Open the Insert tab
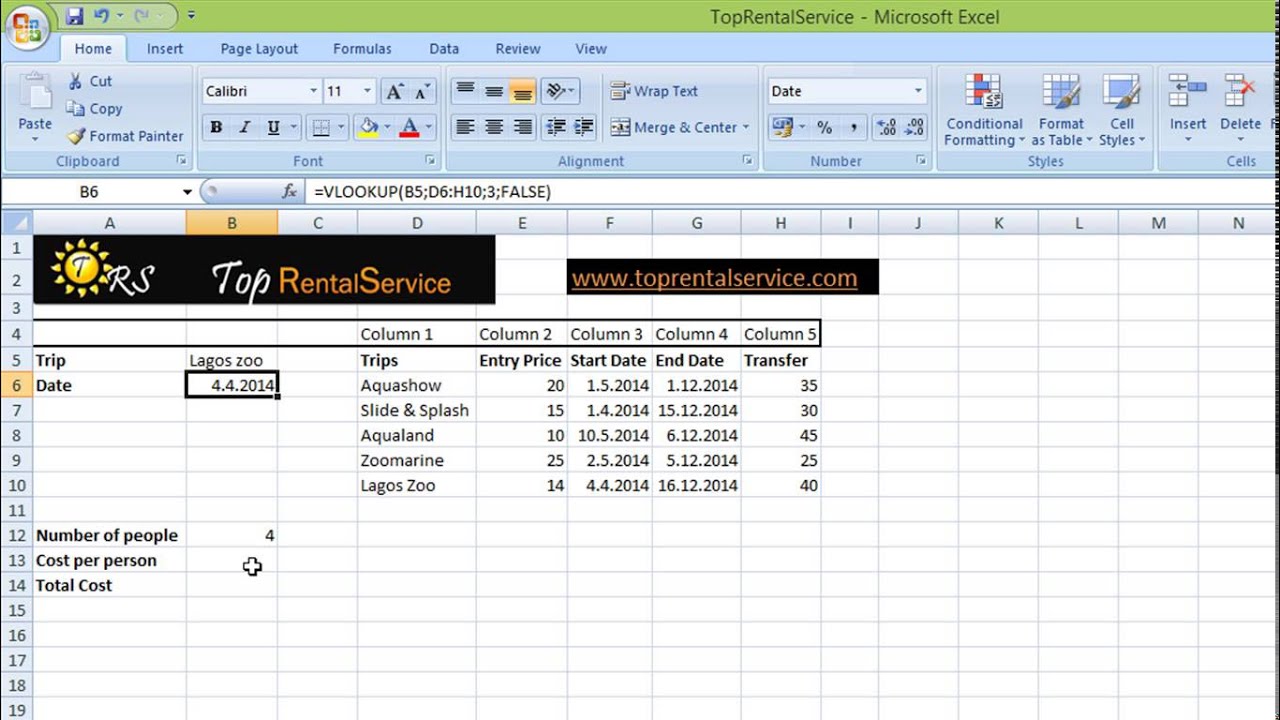 click(x=165, y=48)
